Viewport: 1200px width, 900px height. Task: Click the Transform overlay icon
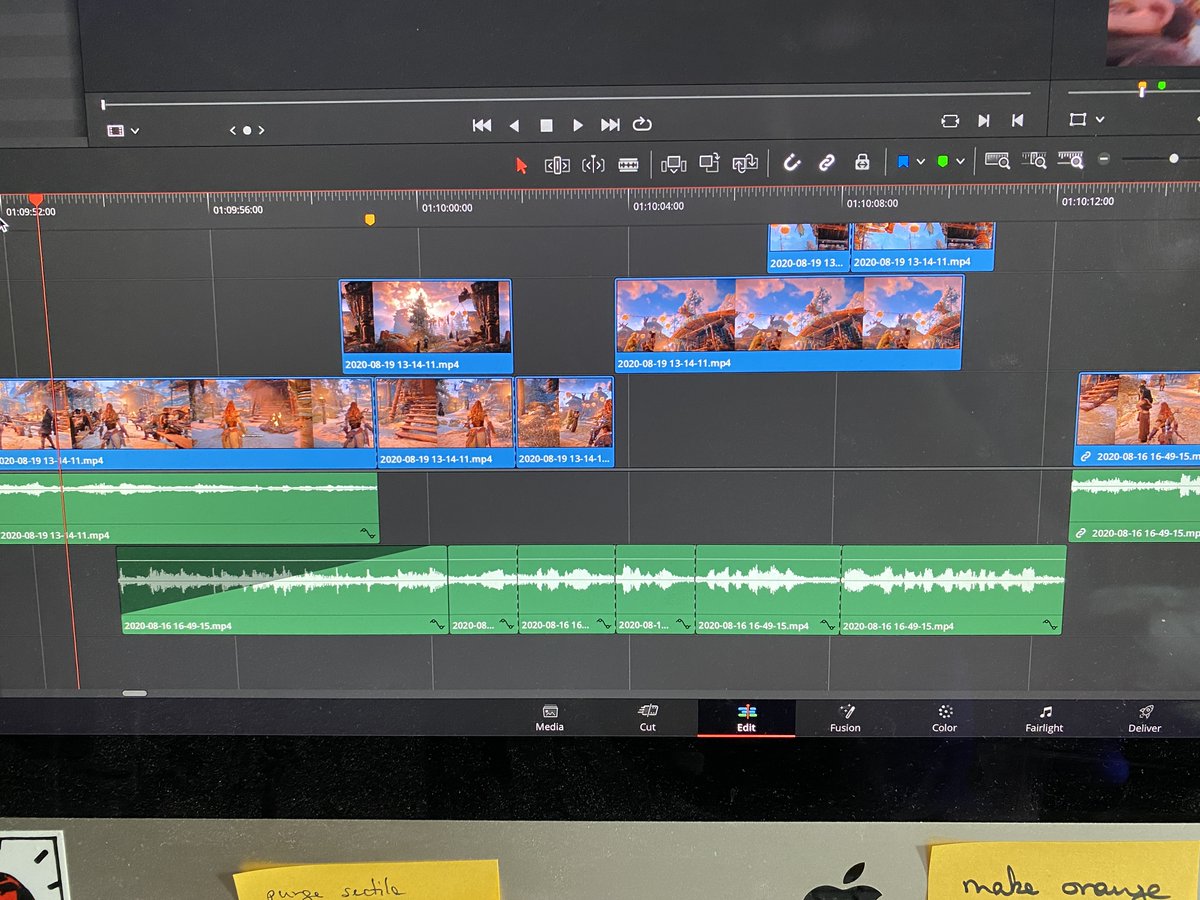click(1077, 119)
